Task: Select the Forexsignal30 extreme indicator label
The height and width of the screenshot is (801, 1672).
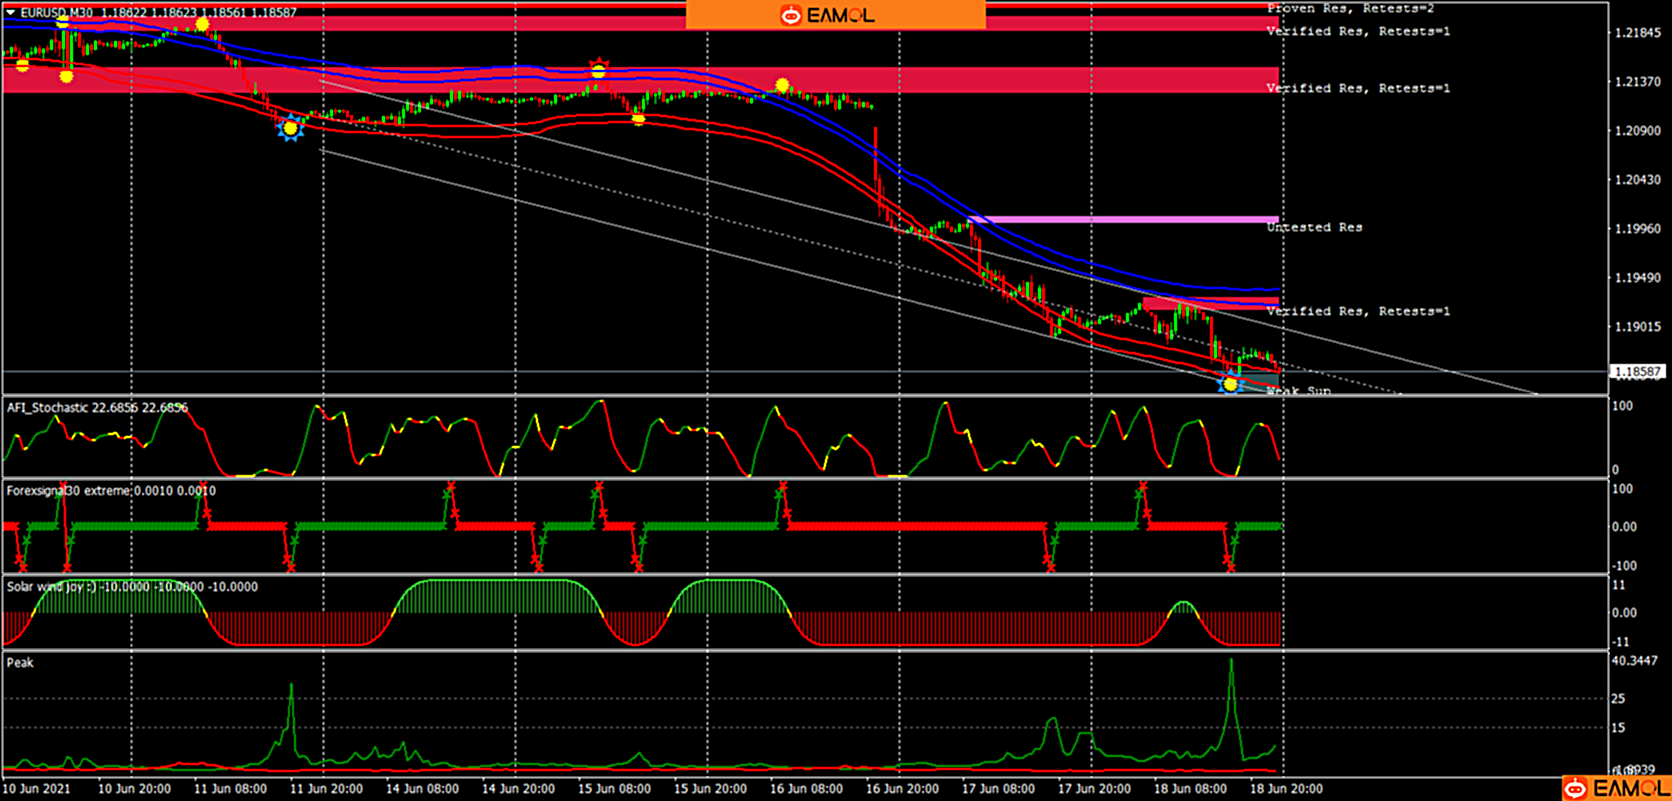Action: tap(111, 491)
